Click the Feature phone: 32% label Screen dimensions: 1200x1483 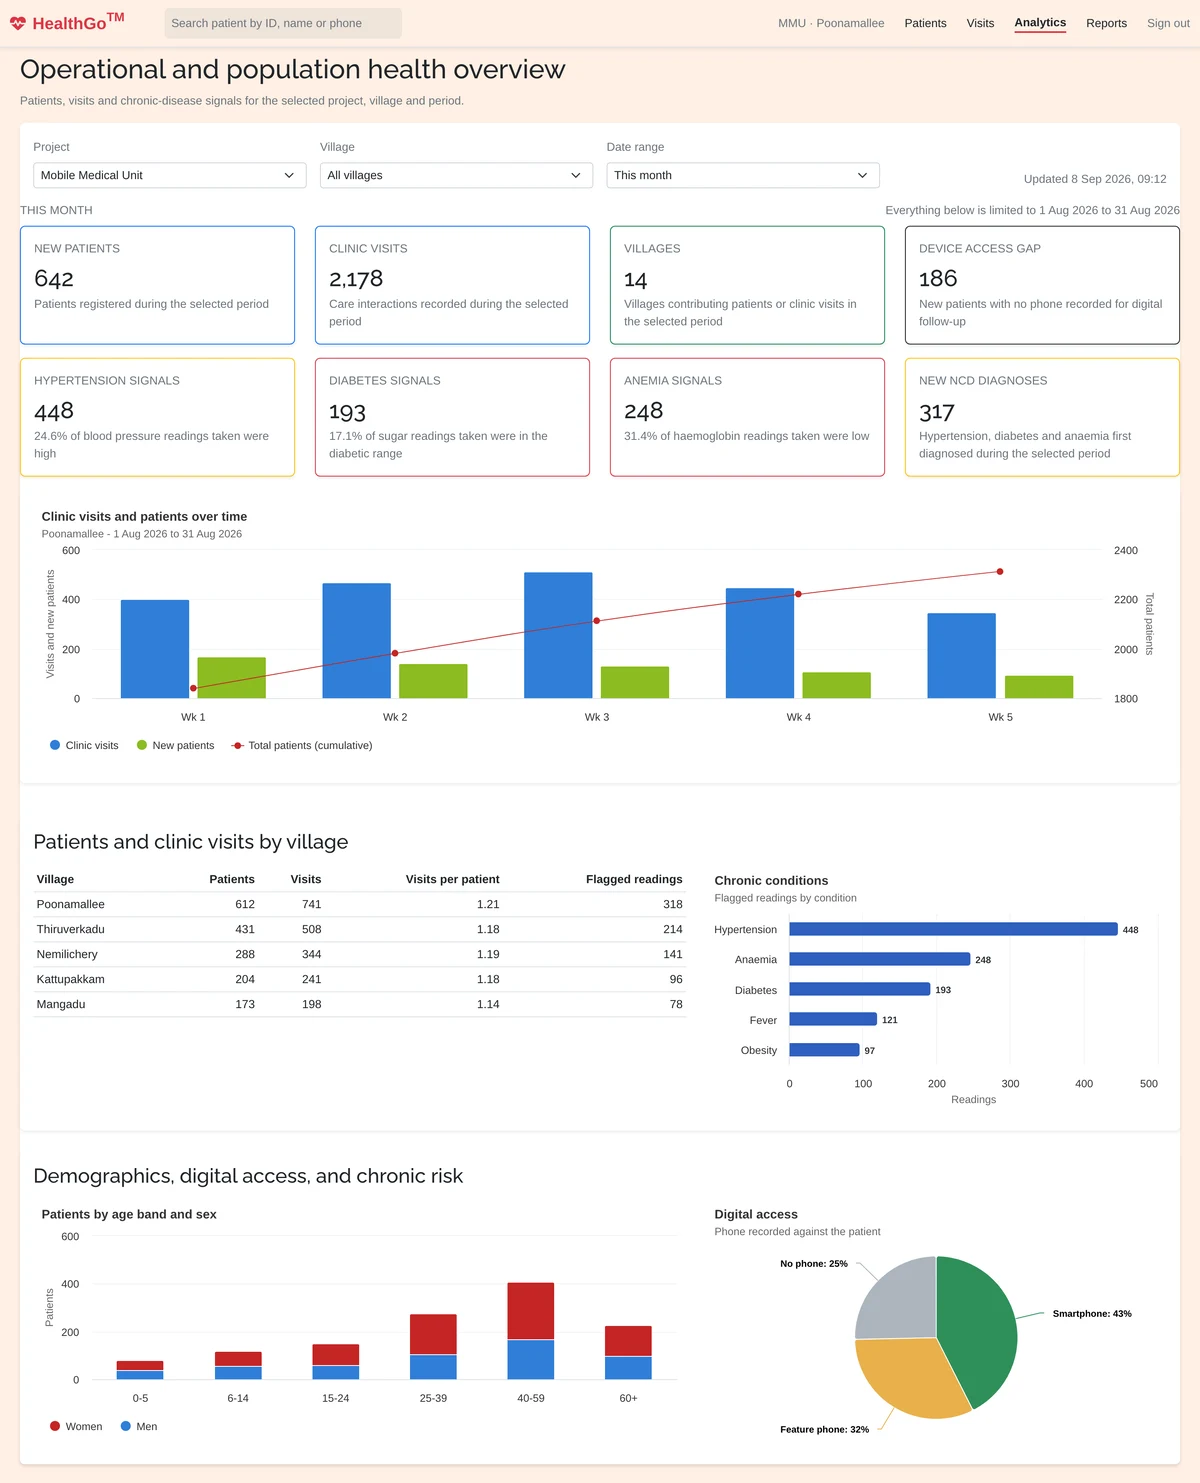(x=825, y=1430)
